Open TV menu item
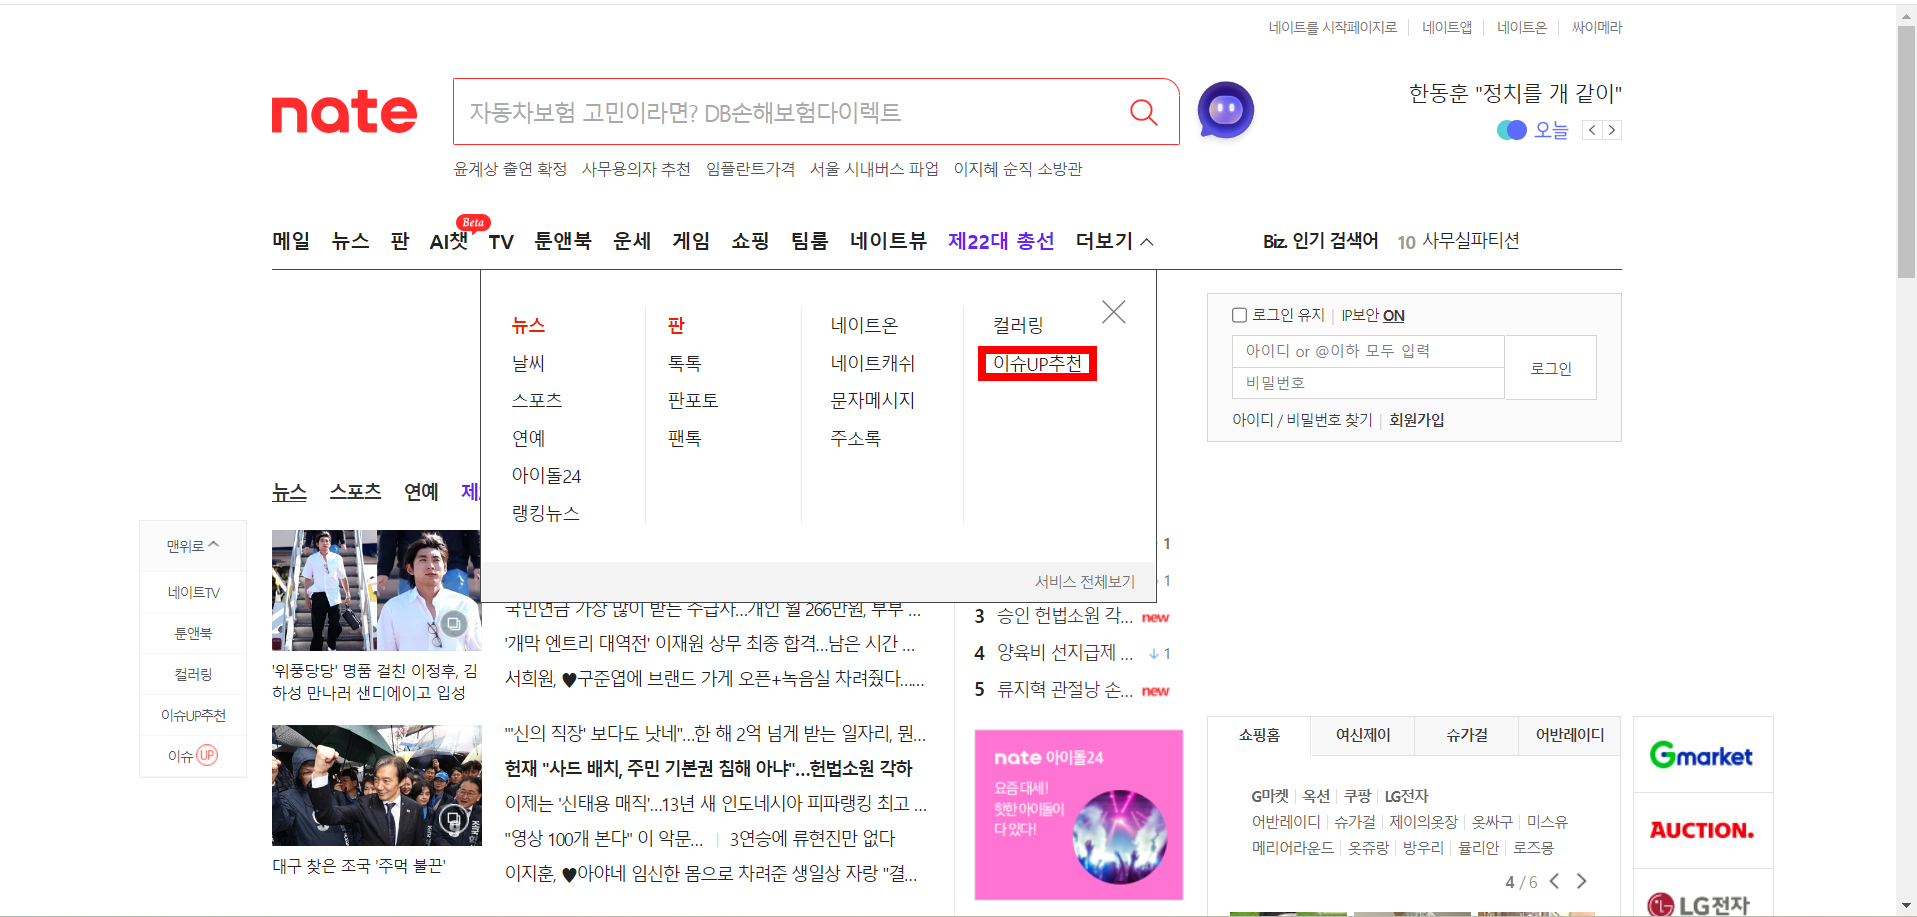 [501, 241]
